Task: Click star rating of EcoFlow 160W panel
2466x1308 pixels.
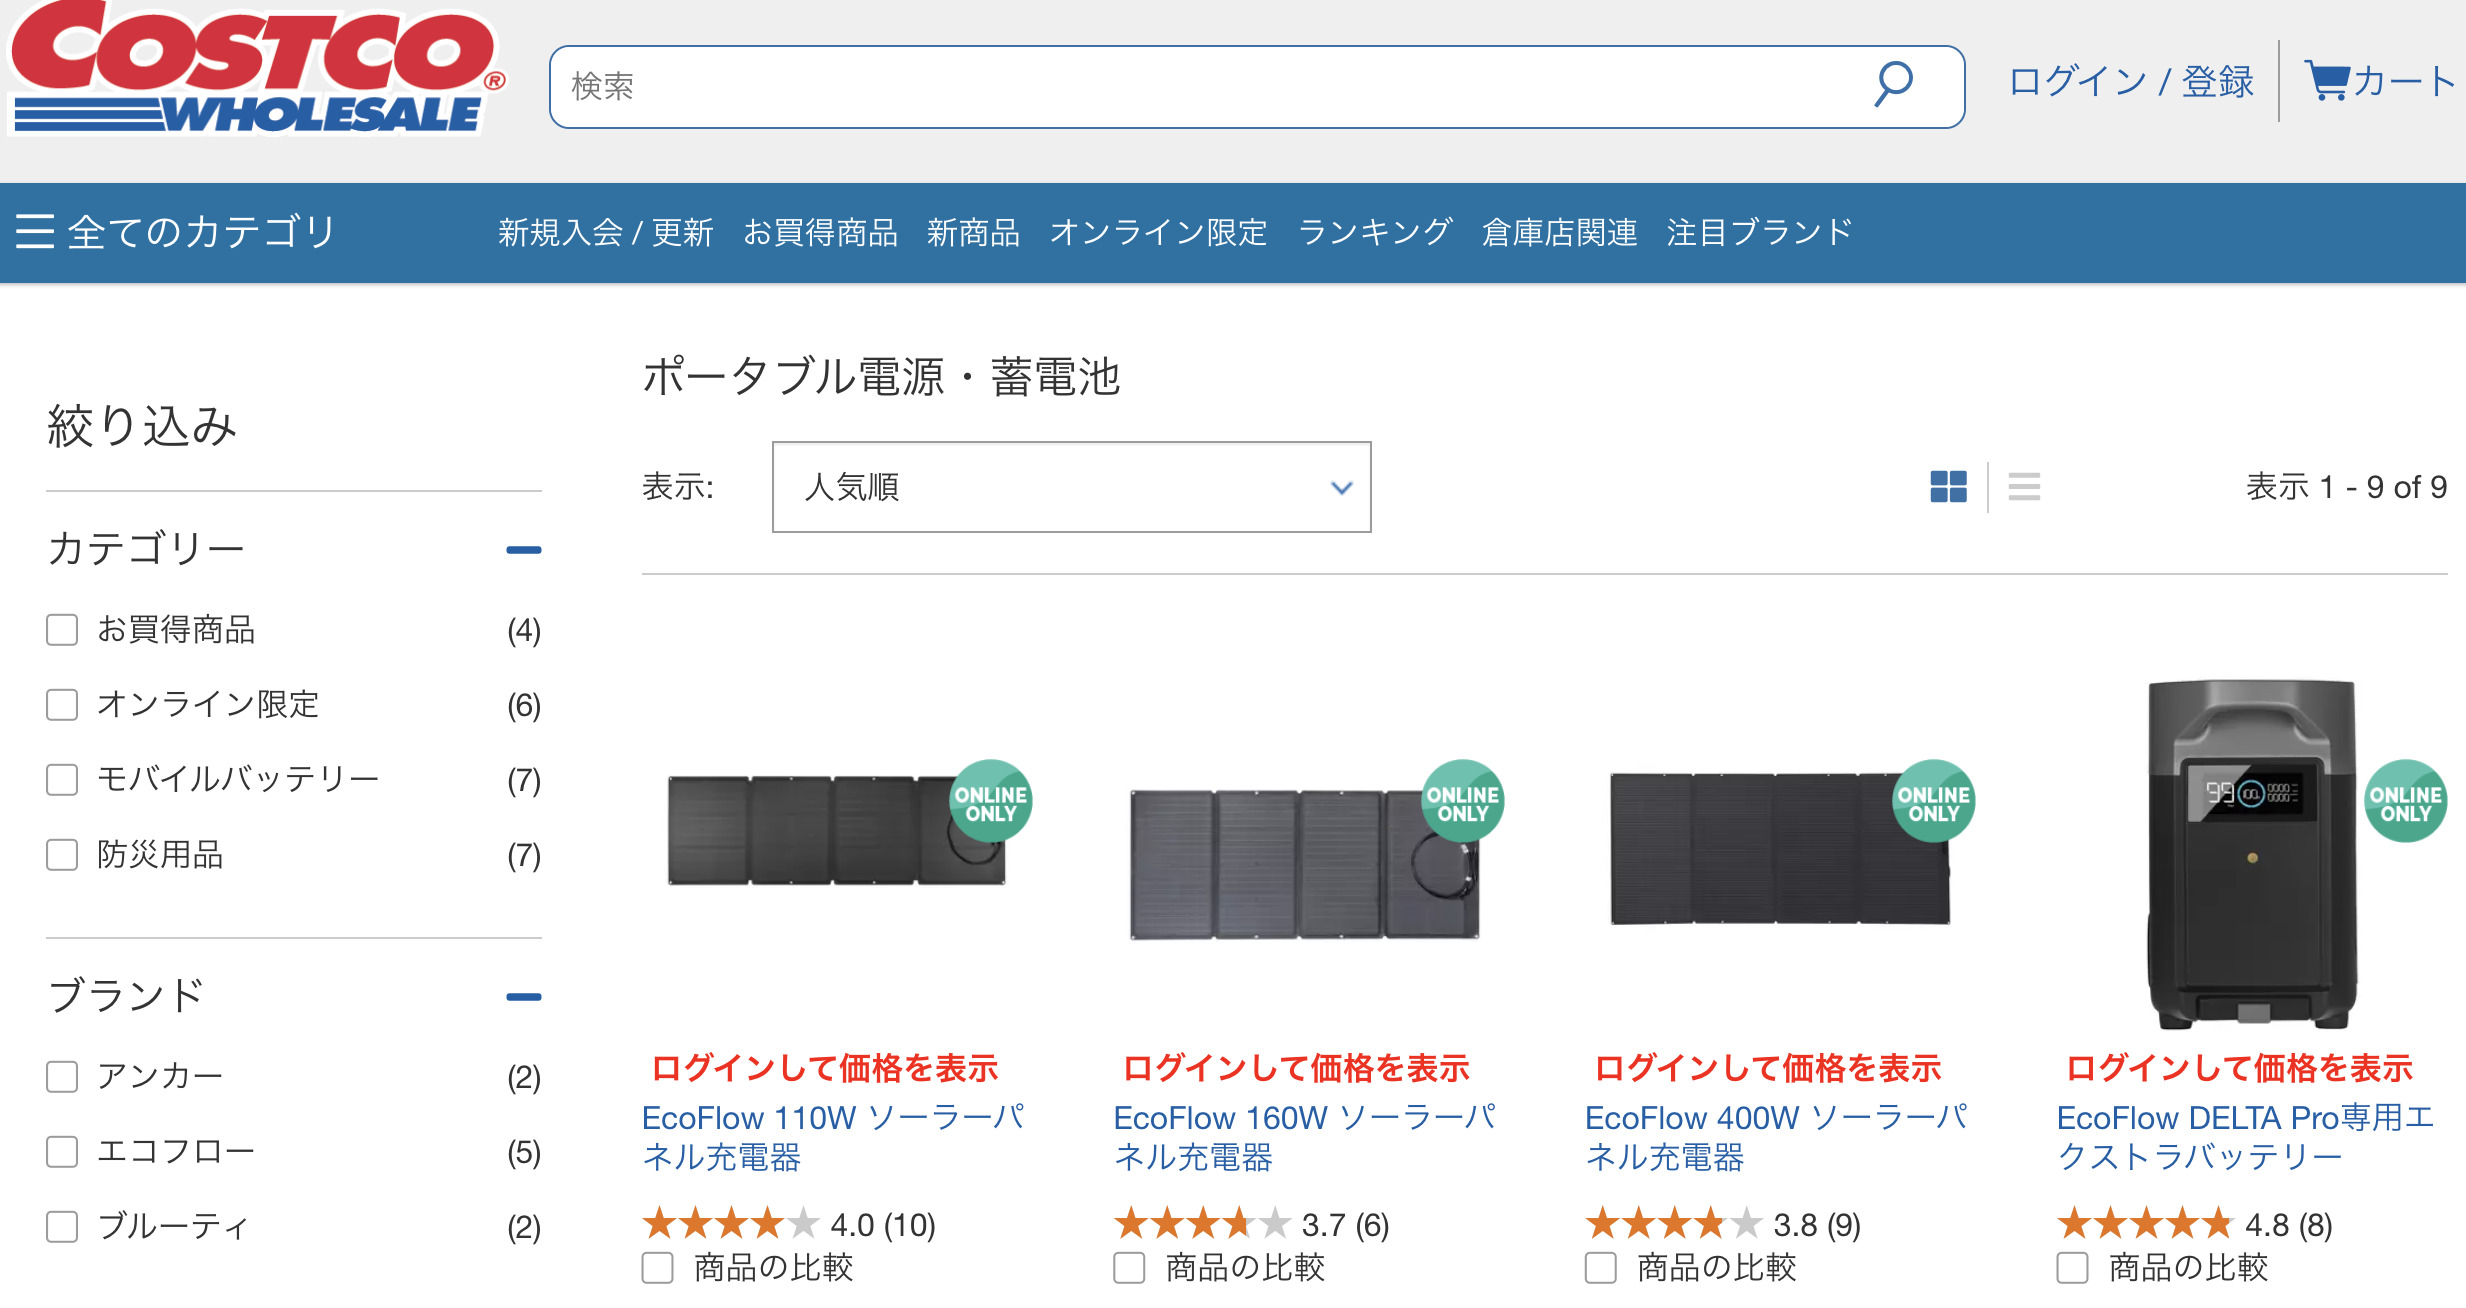Action: [x=1202, y=1223]
